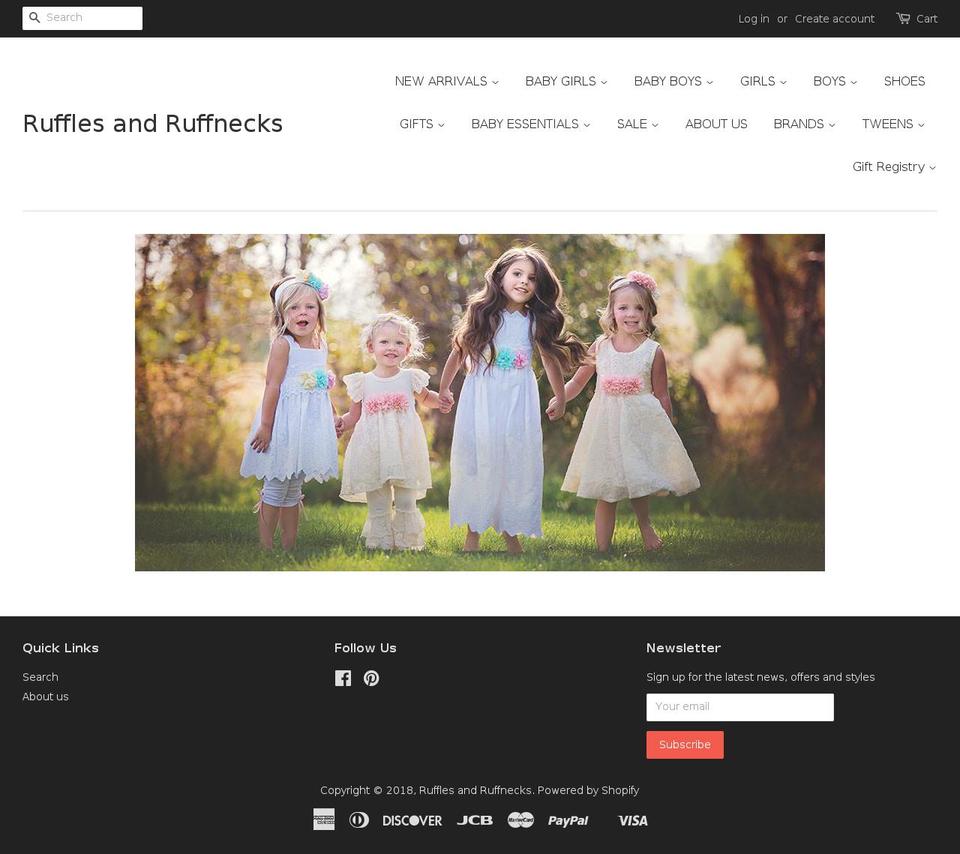Open the Cart link text
This screenshot has height=854, width=960.
click(x=927, y=19)
